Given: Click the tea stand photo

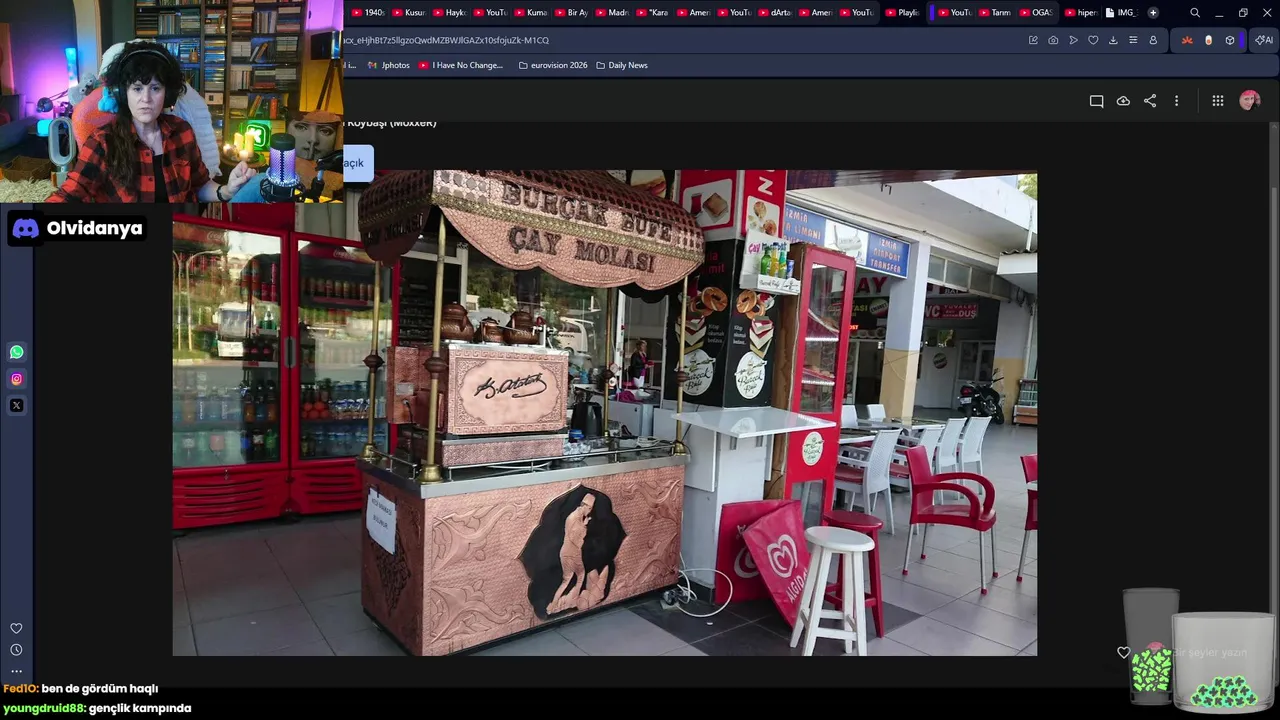Looking at the screenshot, I should tap(605, 413).
